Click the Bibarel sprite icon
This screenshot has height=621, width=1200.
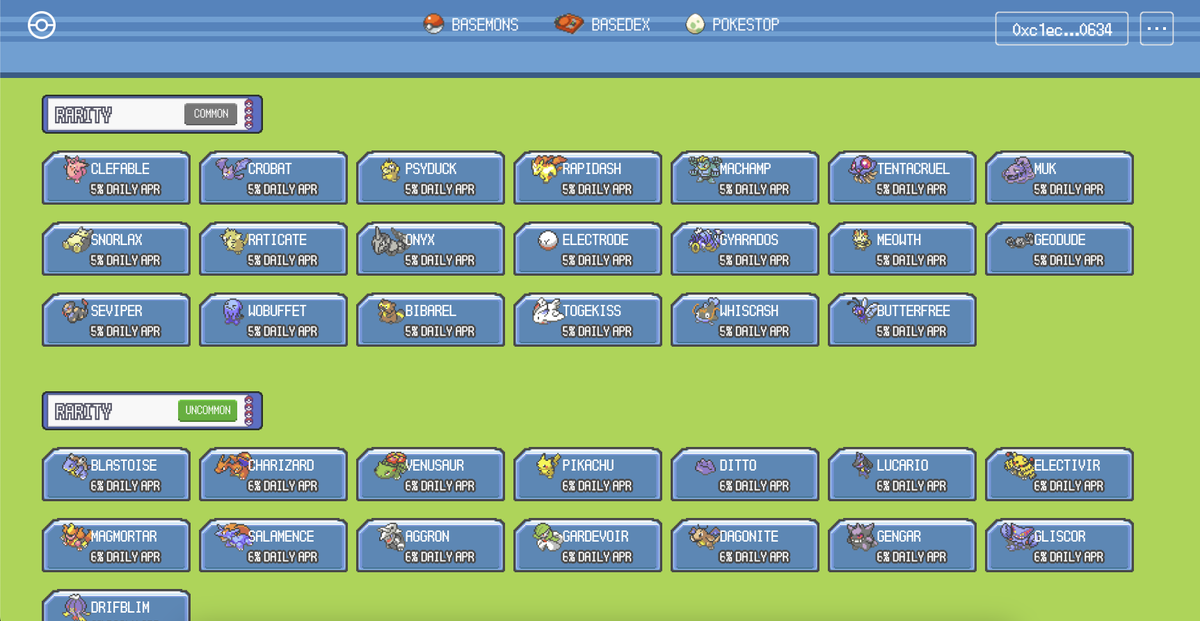click(x=390, y=312)
